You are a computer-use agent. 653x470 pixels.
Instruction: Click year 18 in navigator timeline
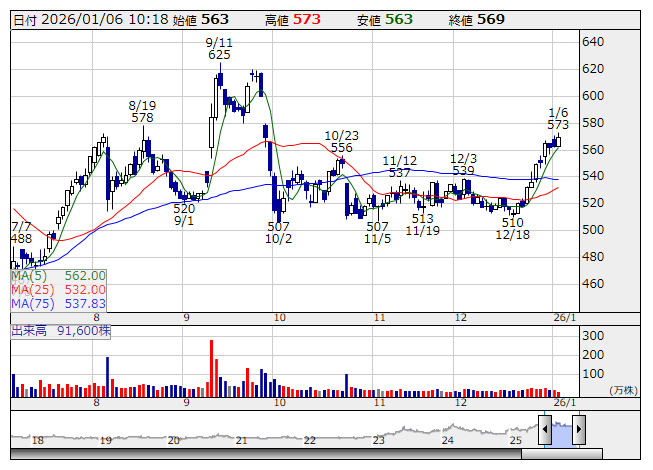38,440
